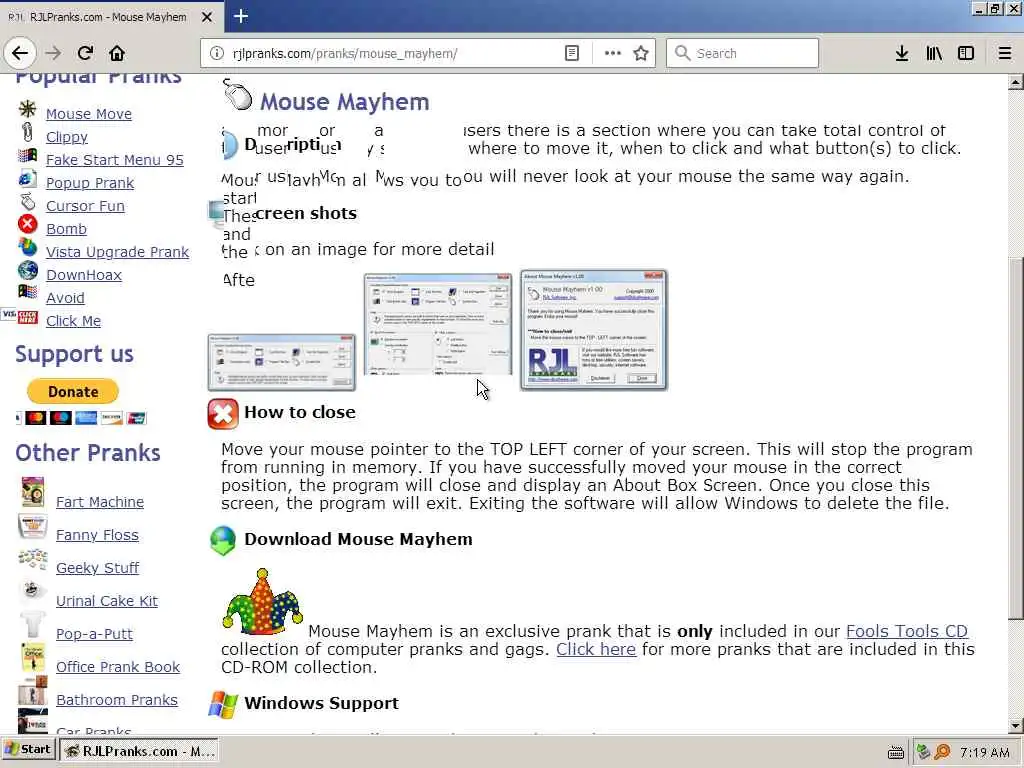The width and height of the screenshot is (1024, 768).
Task: Open the downloads panel
Action: pyautogui.click(x=902, y=53)
